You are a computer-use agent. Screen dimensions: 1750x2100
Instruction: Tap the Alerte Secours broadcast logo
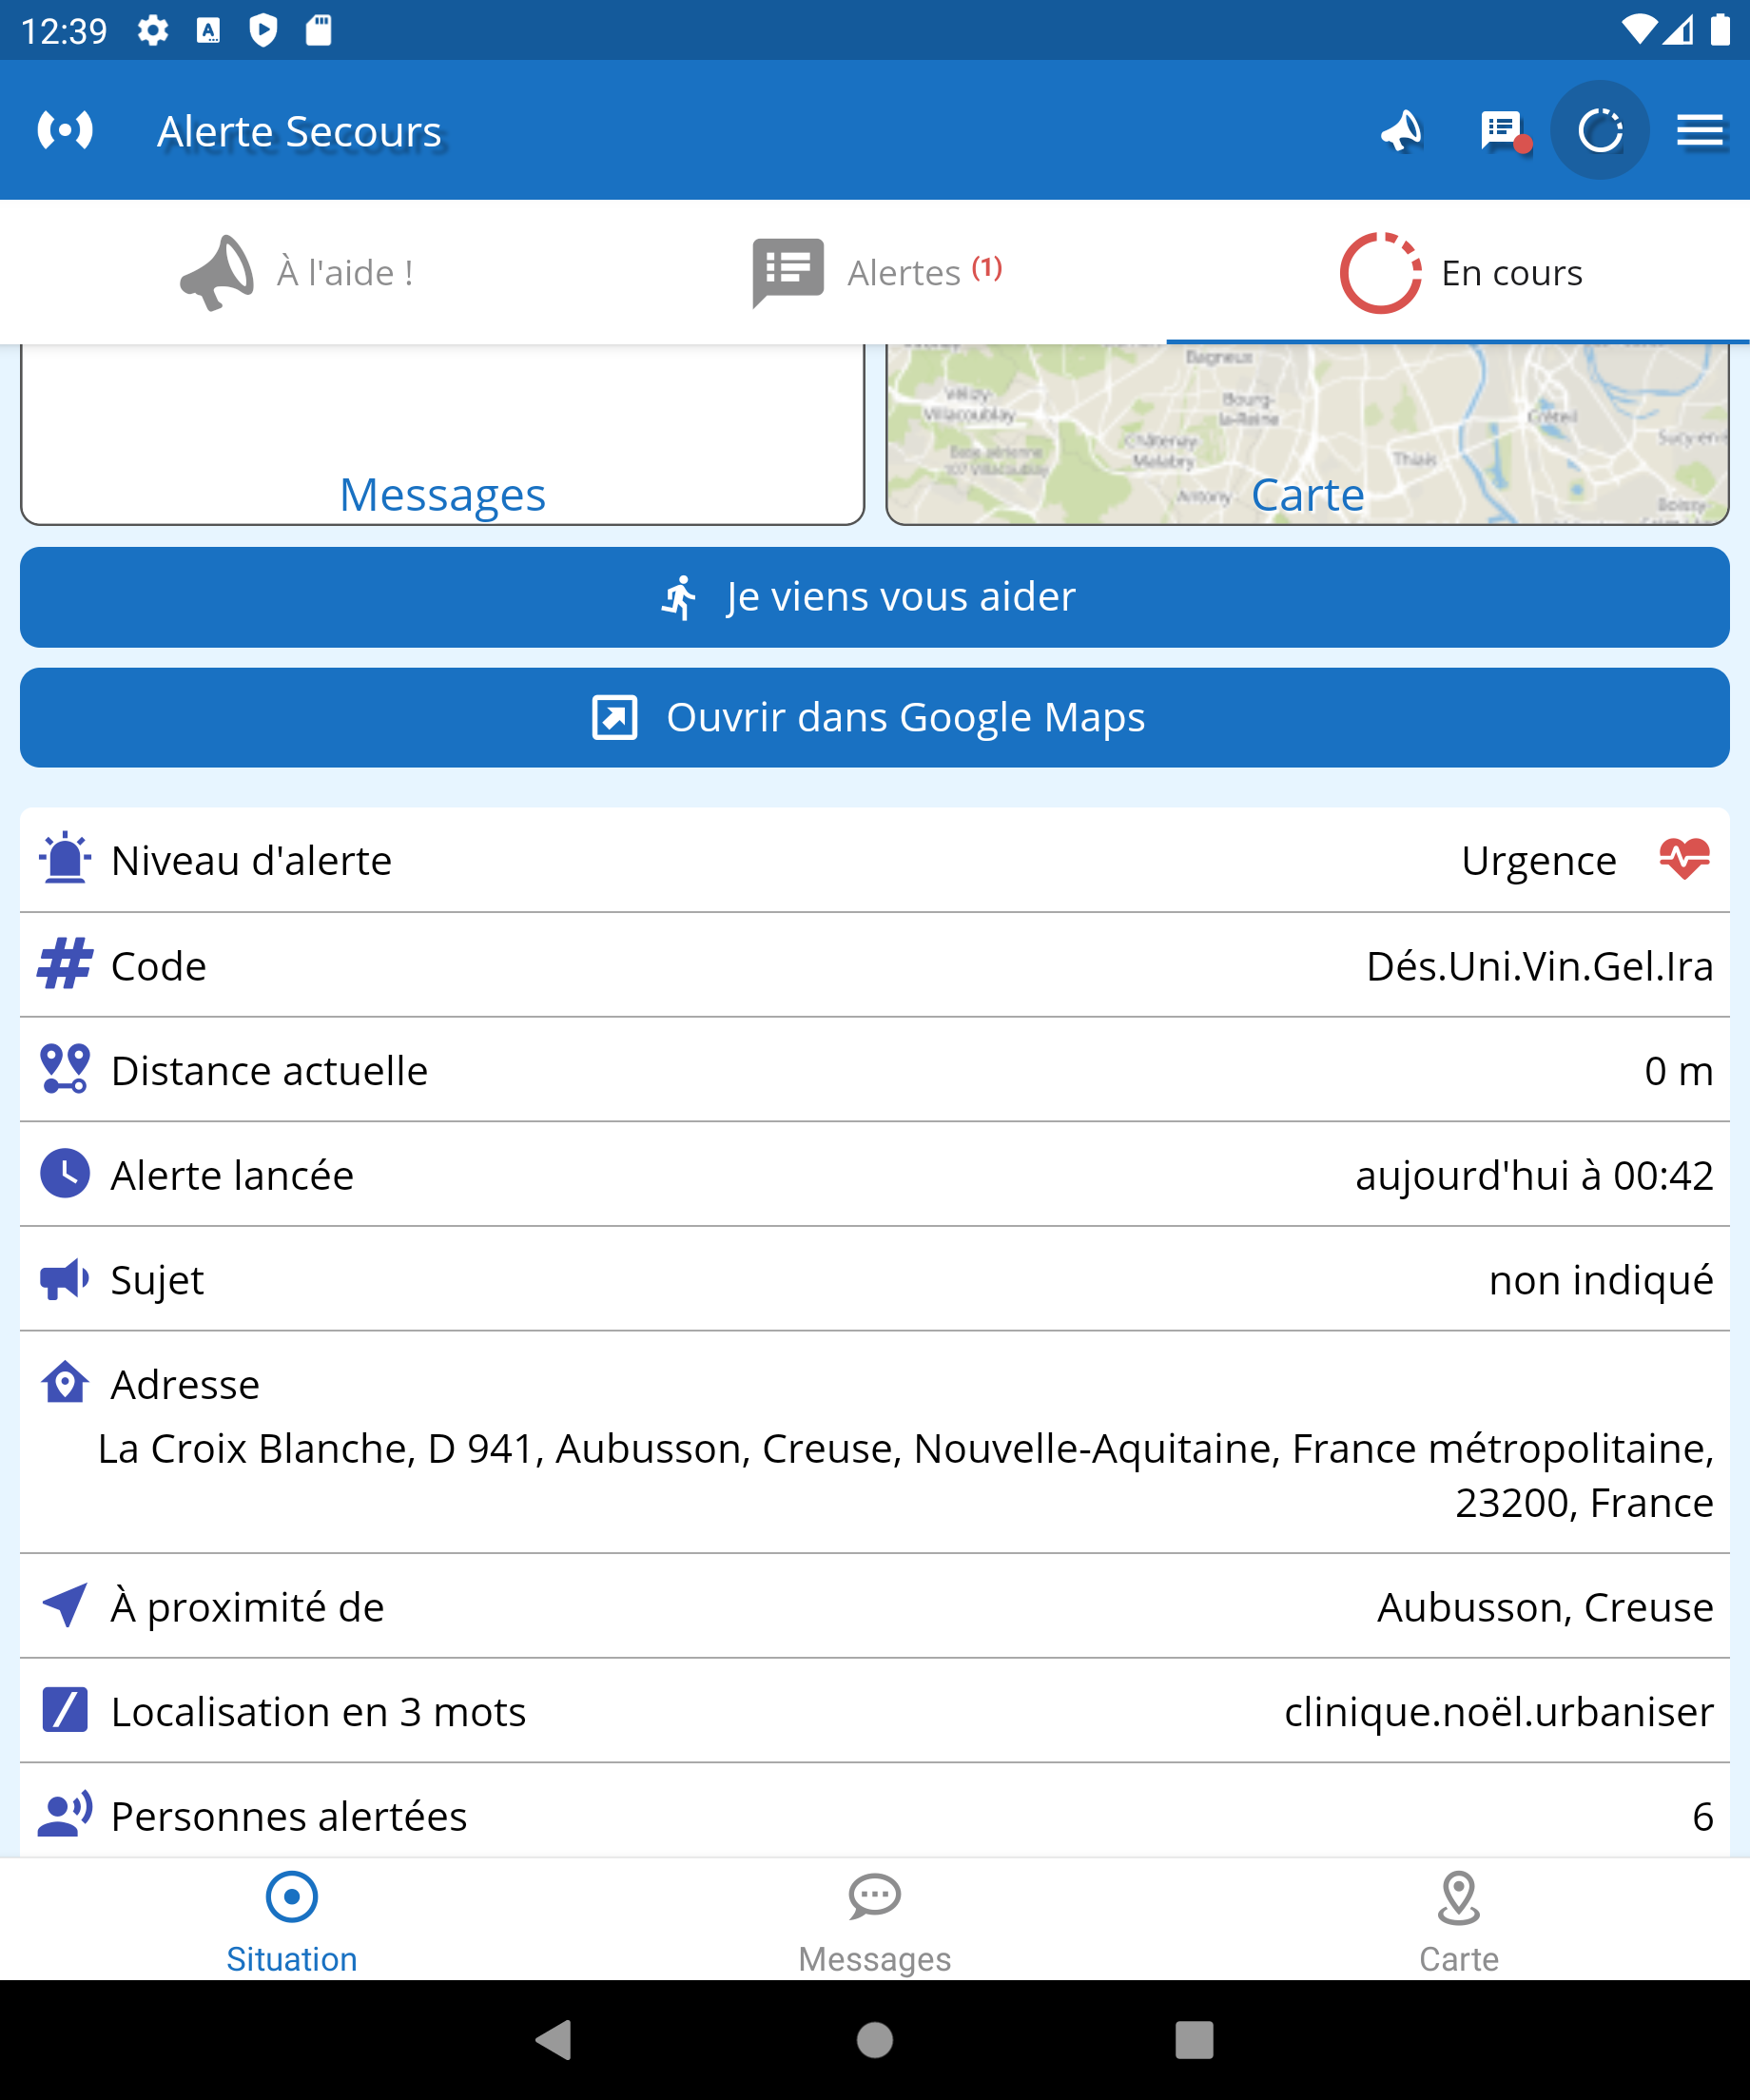tap(65, 131)
